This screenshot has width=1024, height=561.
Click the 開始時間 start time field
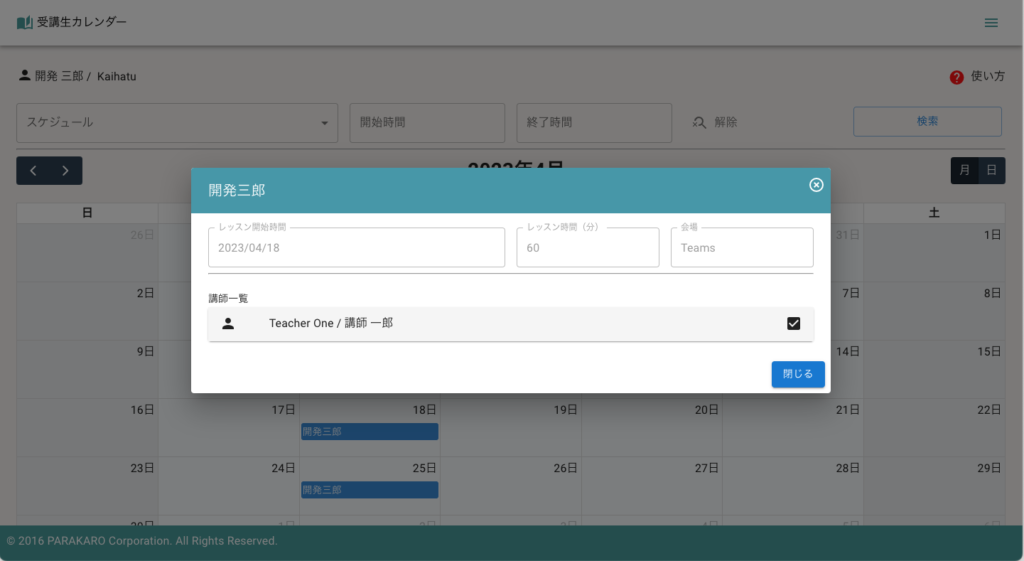(427, 123)
